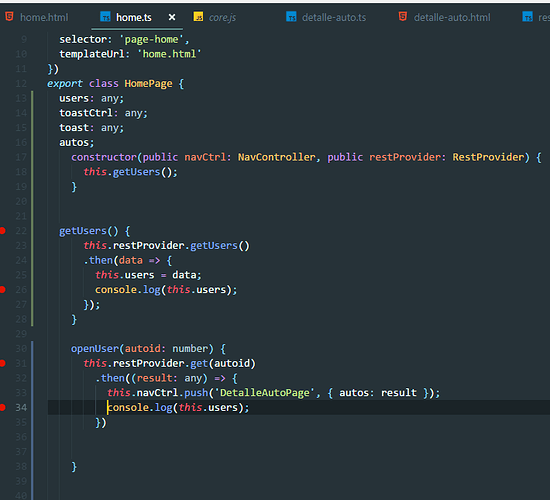Image resolution: width=550 pixels, height=500 pixels.
Task: Close the home.ts tab
Action: [172, 17]
